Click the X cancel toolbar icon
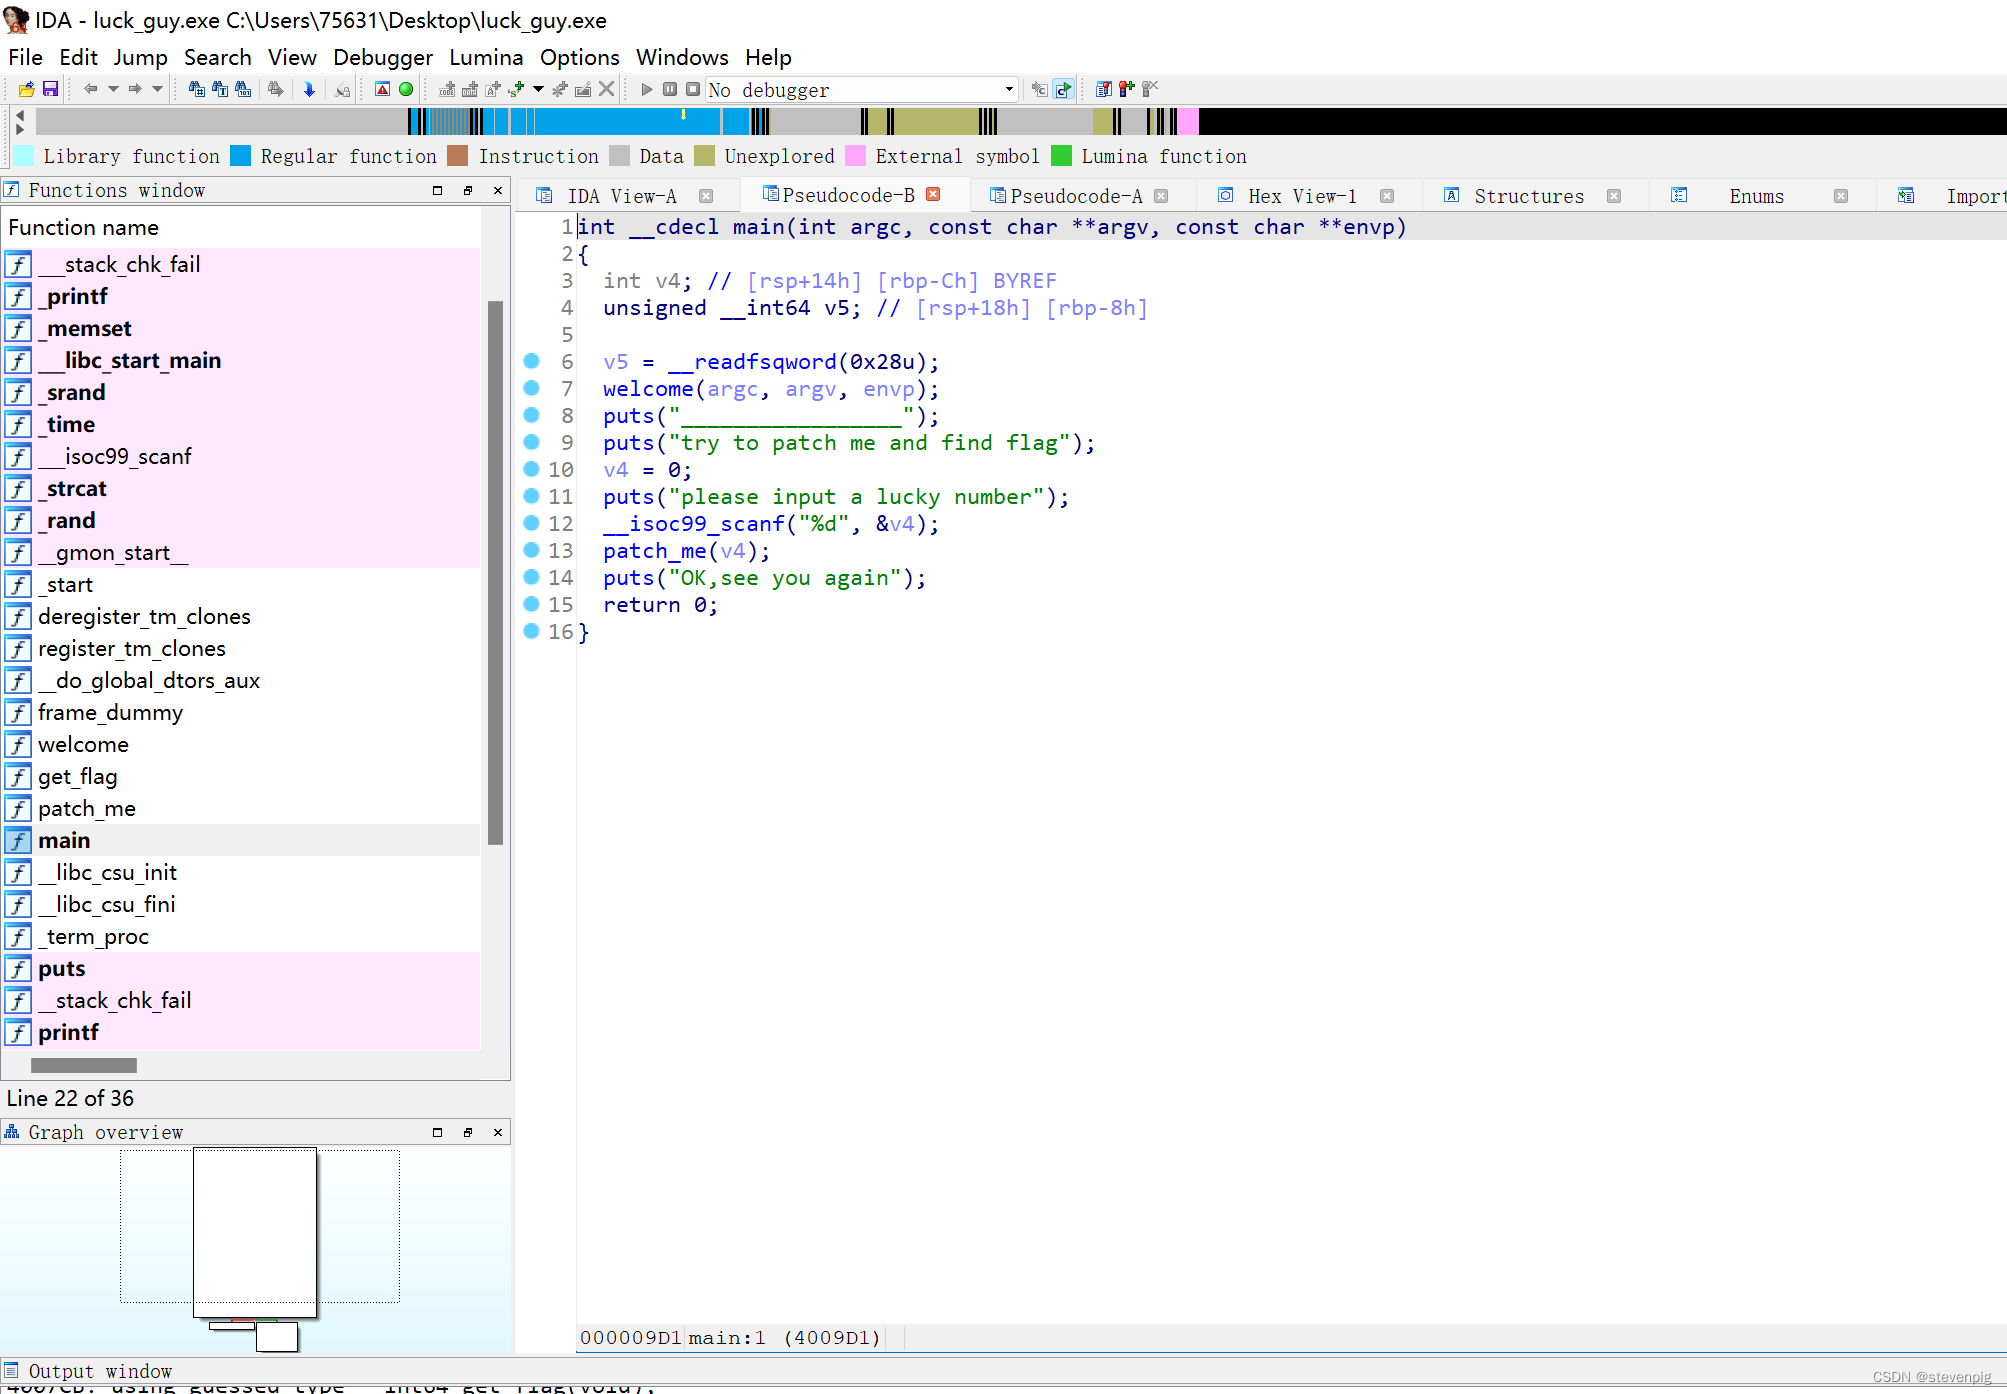The image size is (2007, 1394). (606, 89)
